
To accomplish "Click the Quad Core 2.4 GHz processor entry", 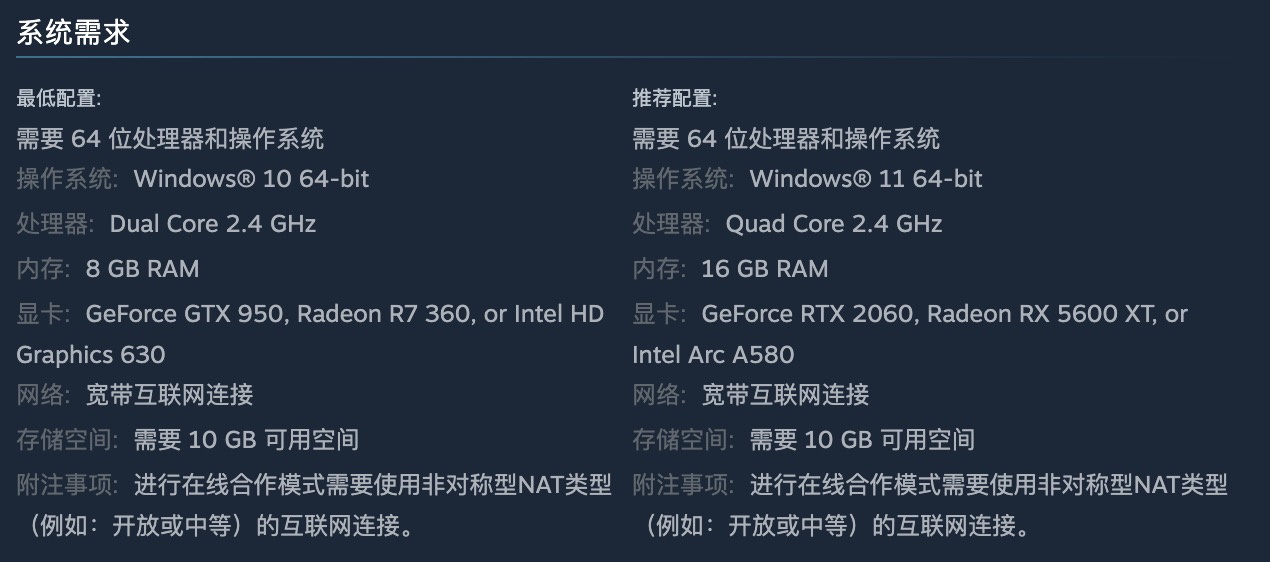I will coord(834,224).
